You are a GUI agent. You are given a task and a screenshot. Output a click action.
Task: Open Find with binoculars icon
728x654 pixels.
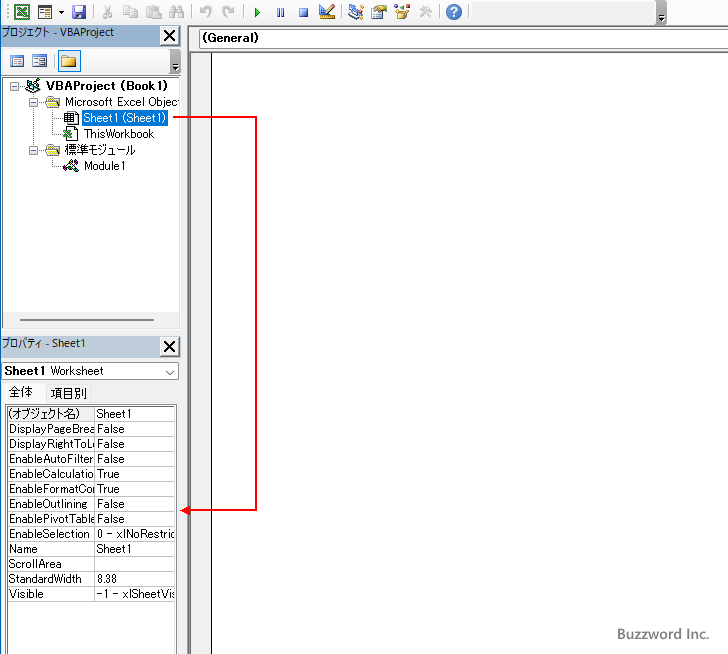coord(176,12)
